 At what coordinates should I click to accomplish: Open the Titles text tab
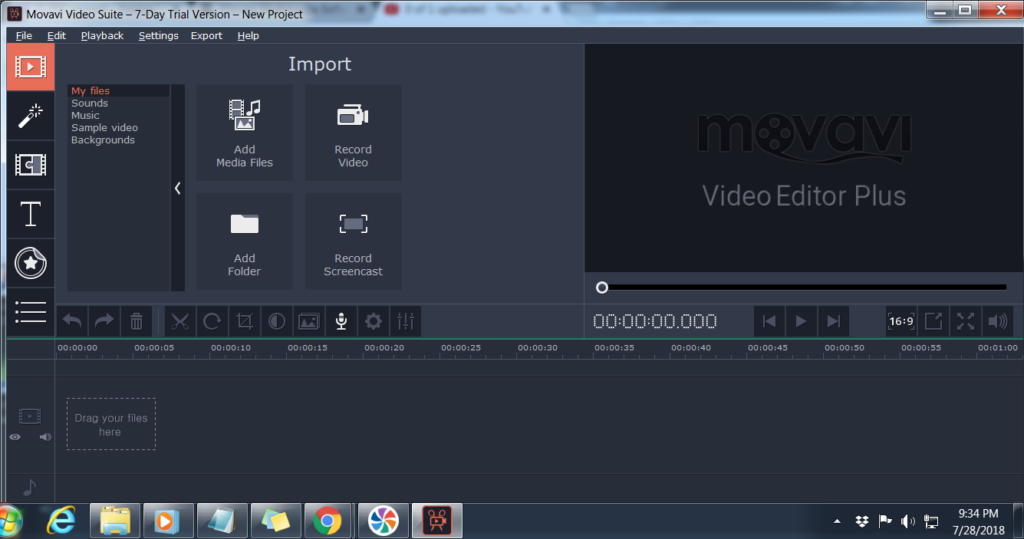31,214
